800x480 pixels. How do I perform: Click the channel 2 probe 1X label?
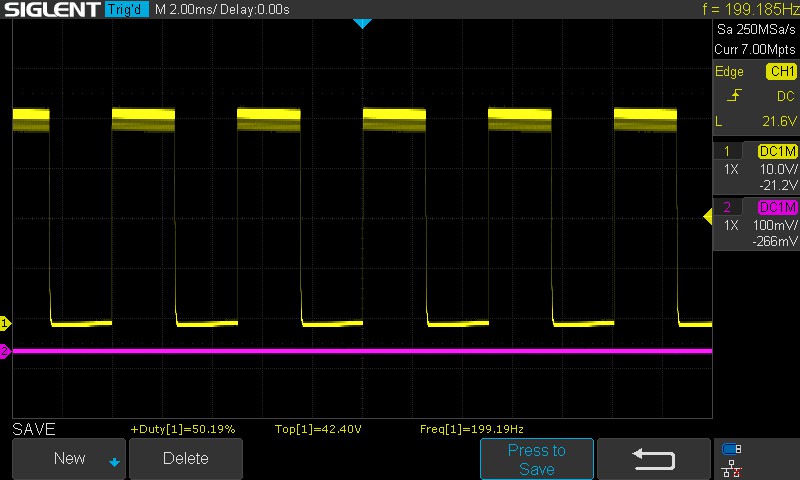click(x=731, y=225)
